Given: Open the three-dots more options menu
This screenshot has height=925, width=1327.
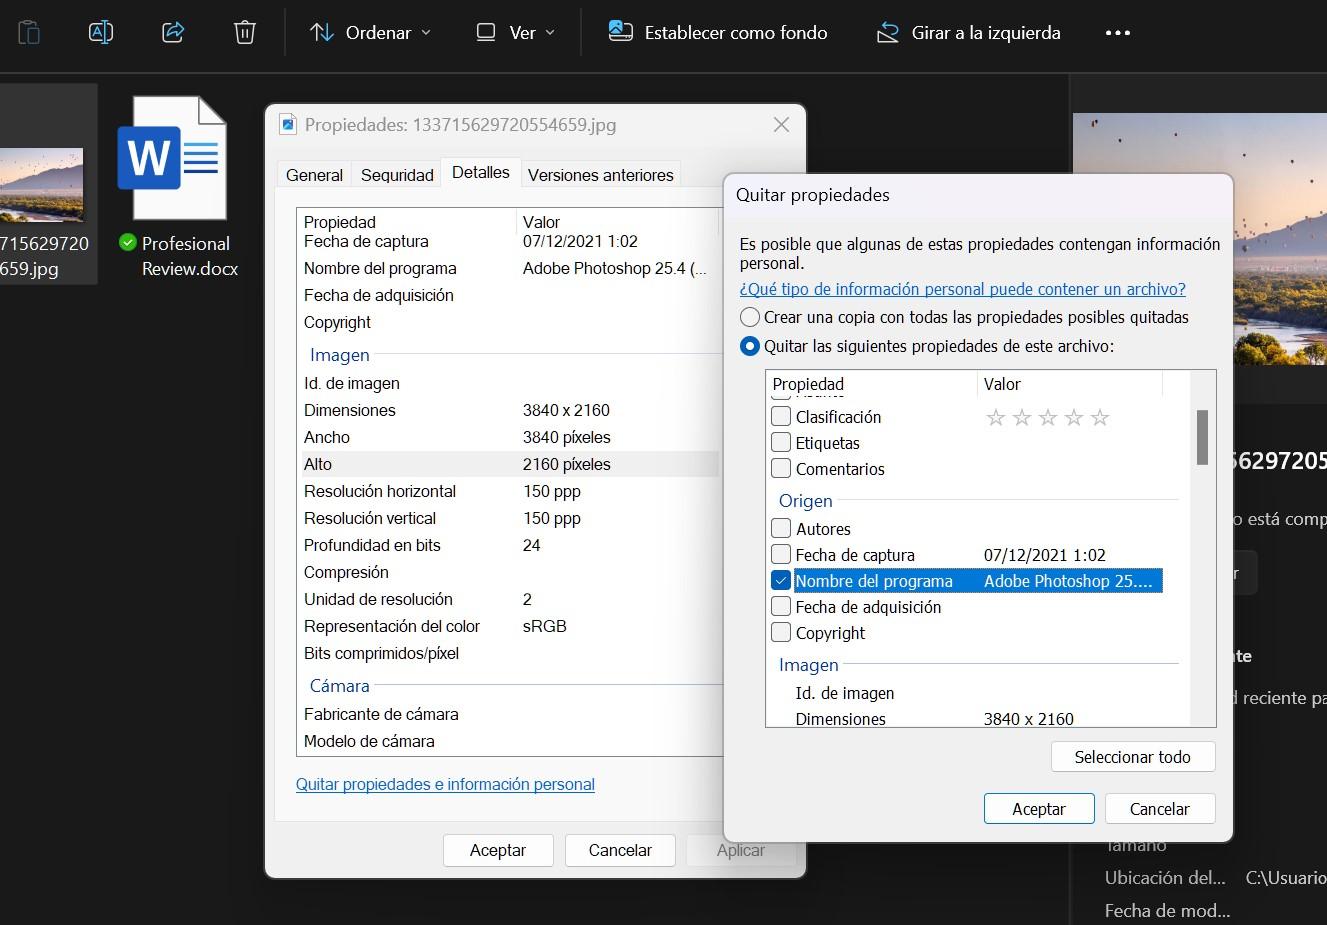Looking at the screenshot, I should pyautogui.click(x=1117, y=33).
